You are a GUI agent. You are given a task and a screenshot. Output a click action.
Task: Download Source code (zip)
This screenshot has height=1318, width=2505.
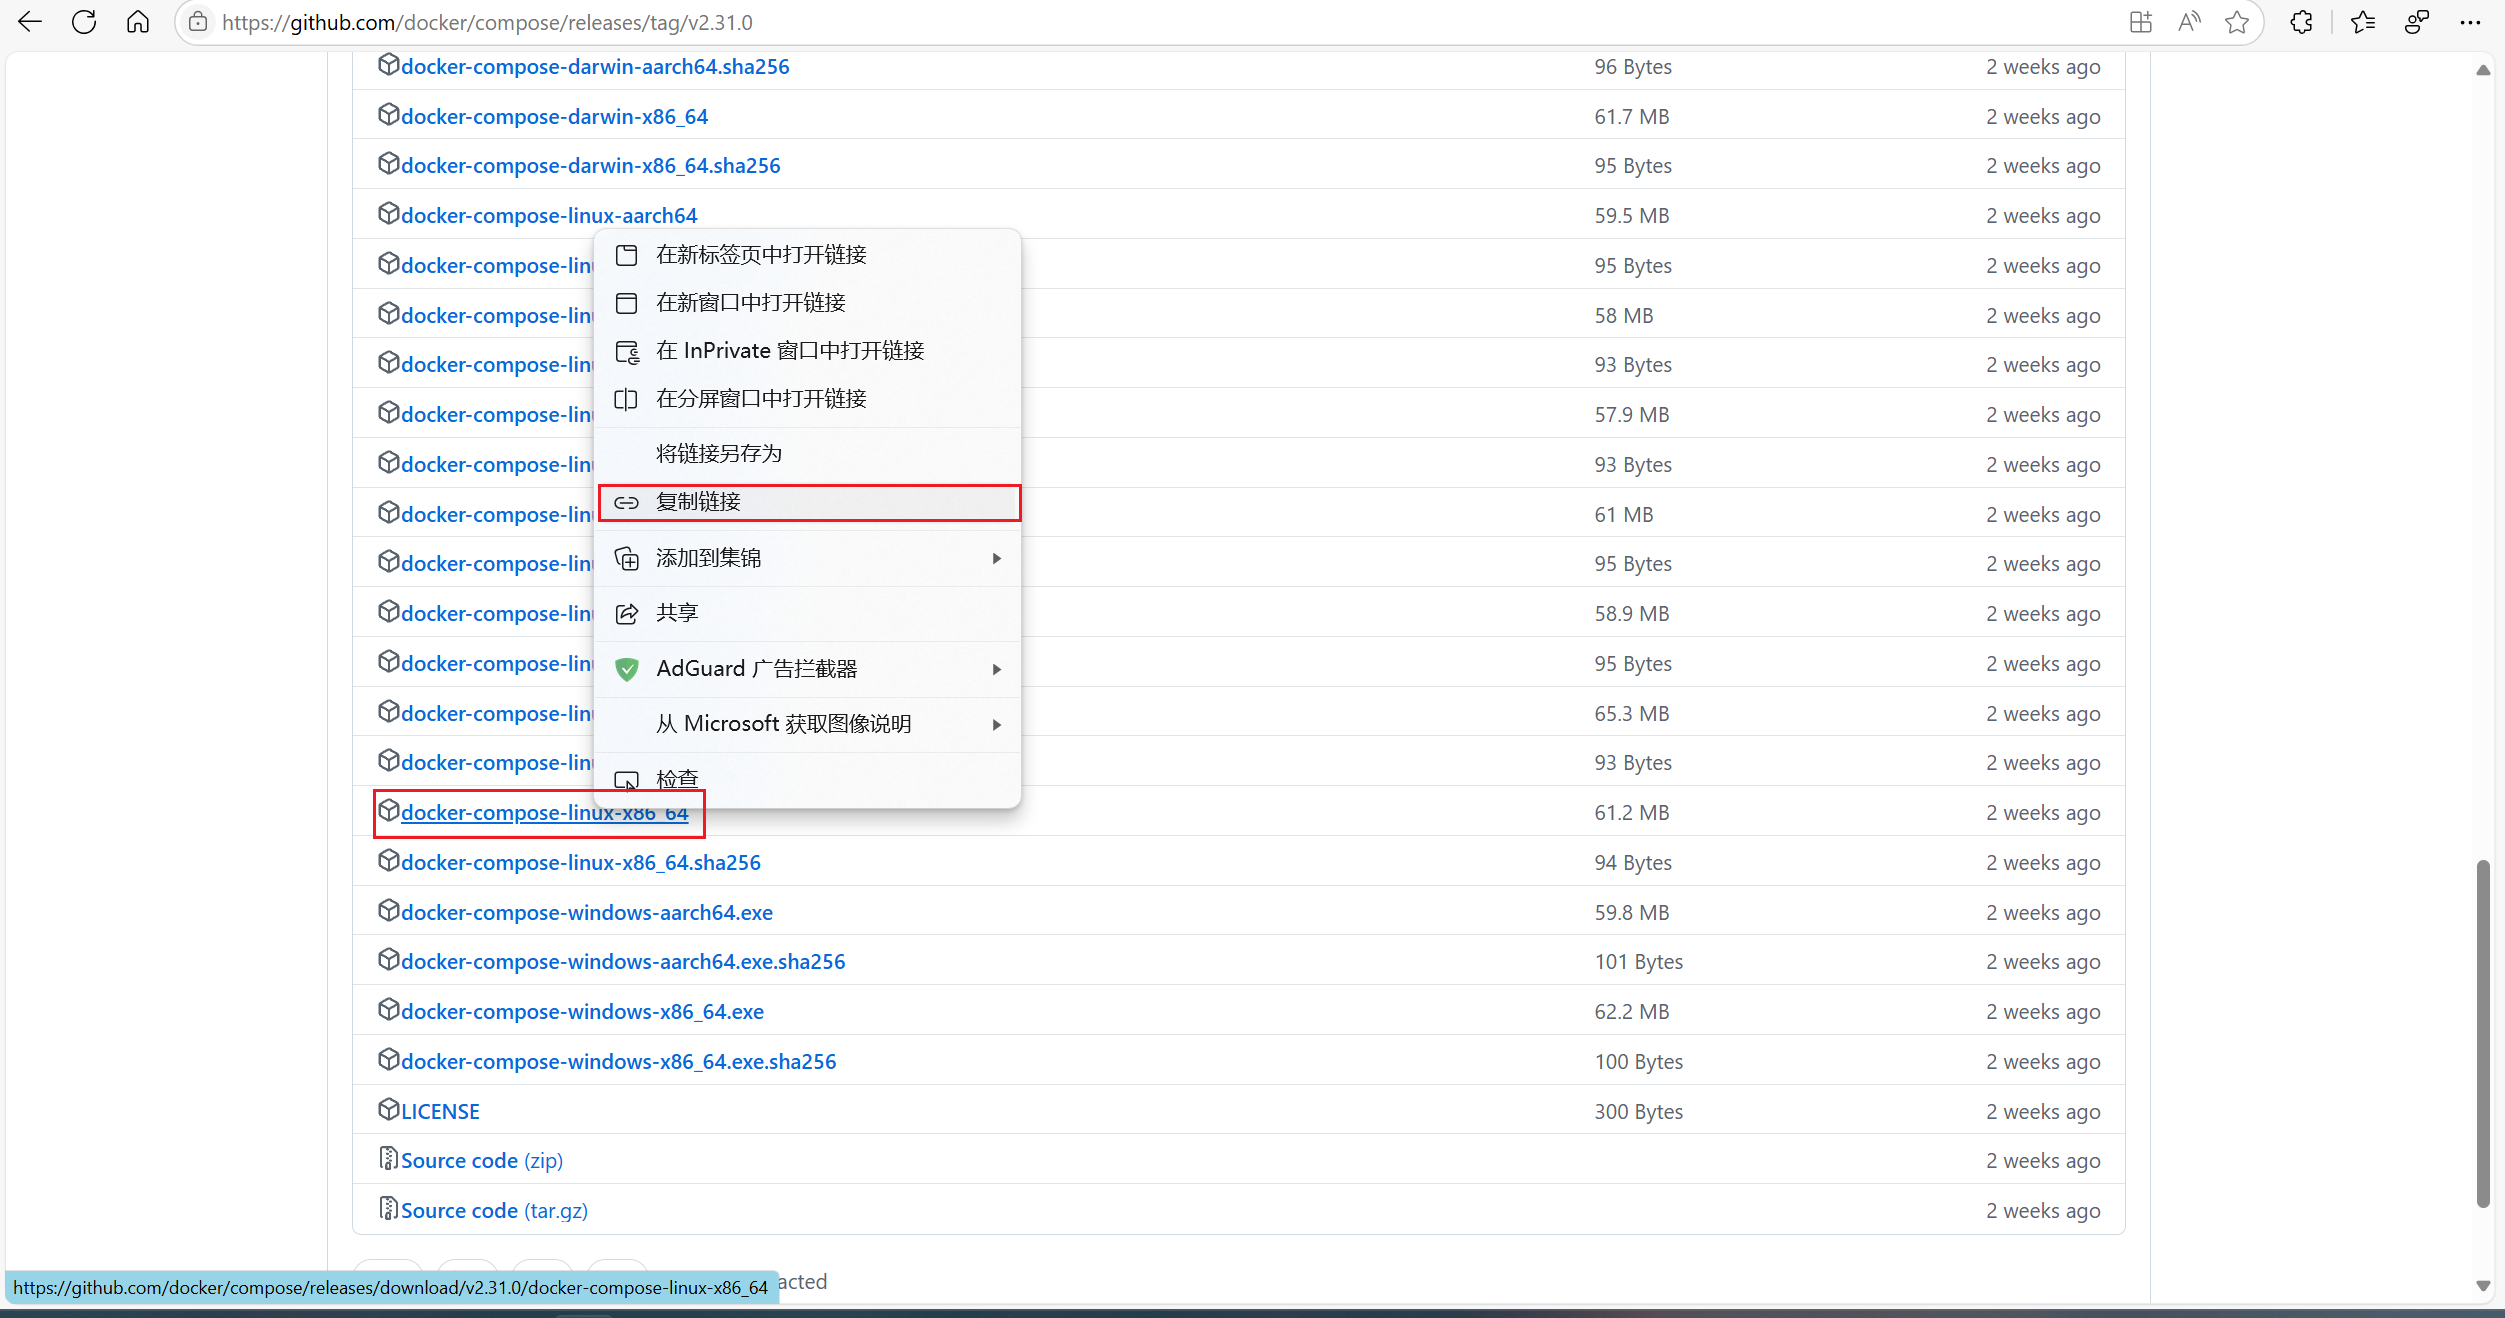coord(482,1160)
